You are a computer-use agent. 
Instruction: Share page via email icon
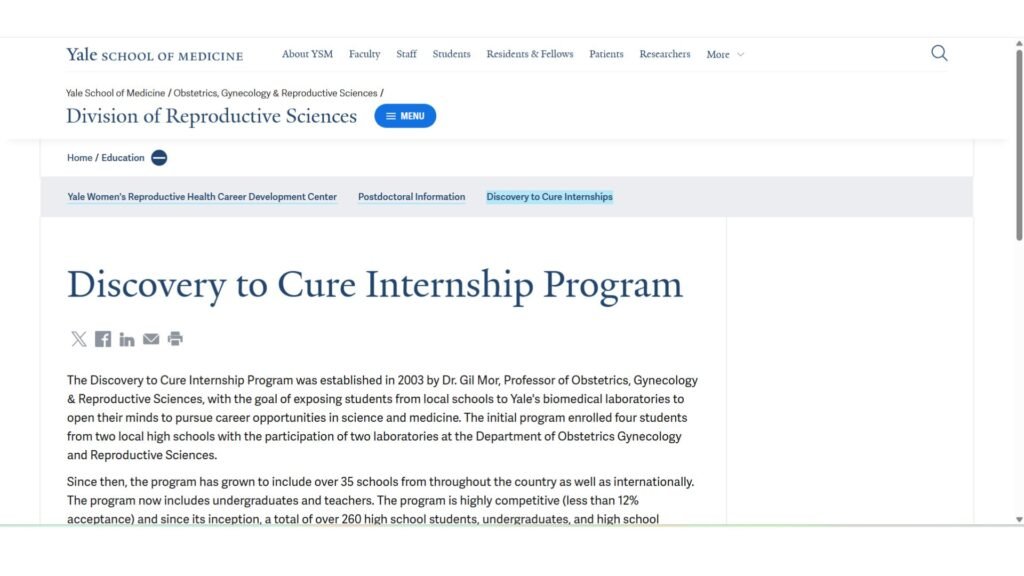[x=151, y=339]
